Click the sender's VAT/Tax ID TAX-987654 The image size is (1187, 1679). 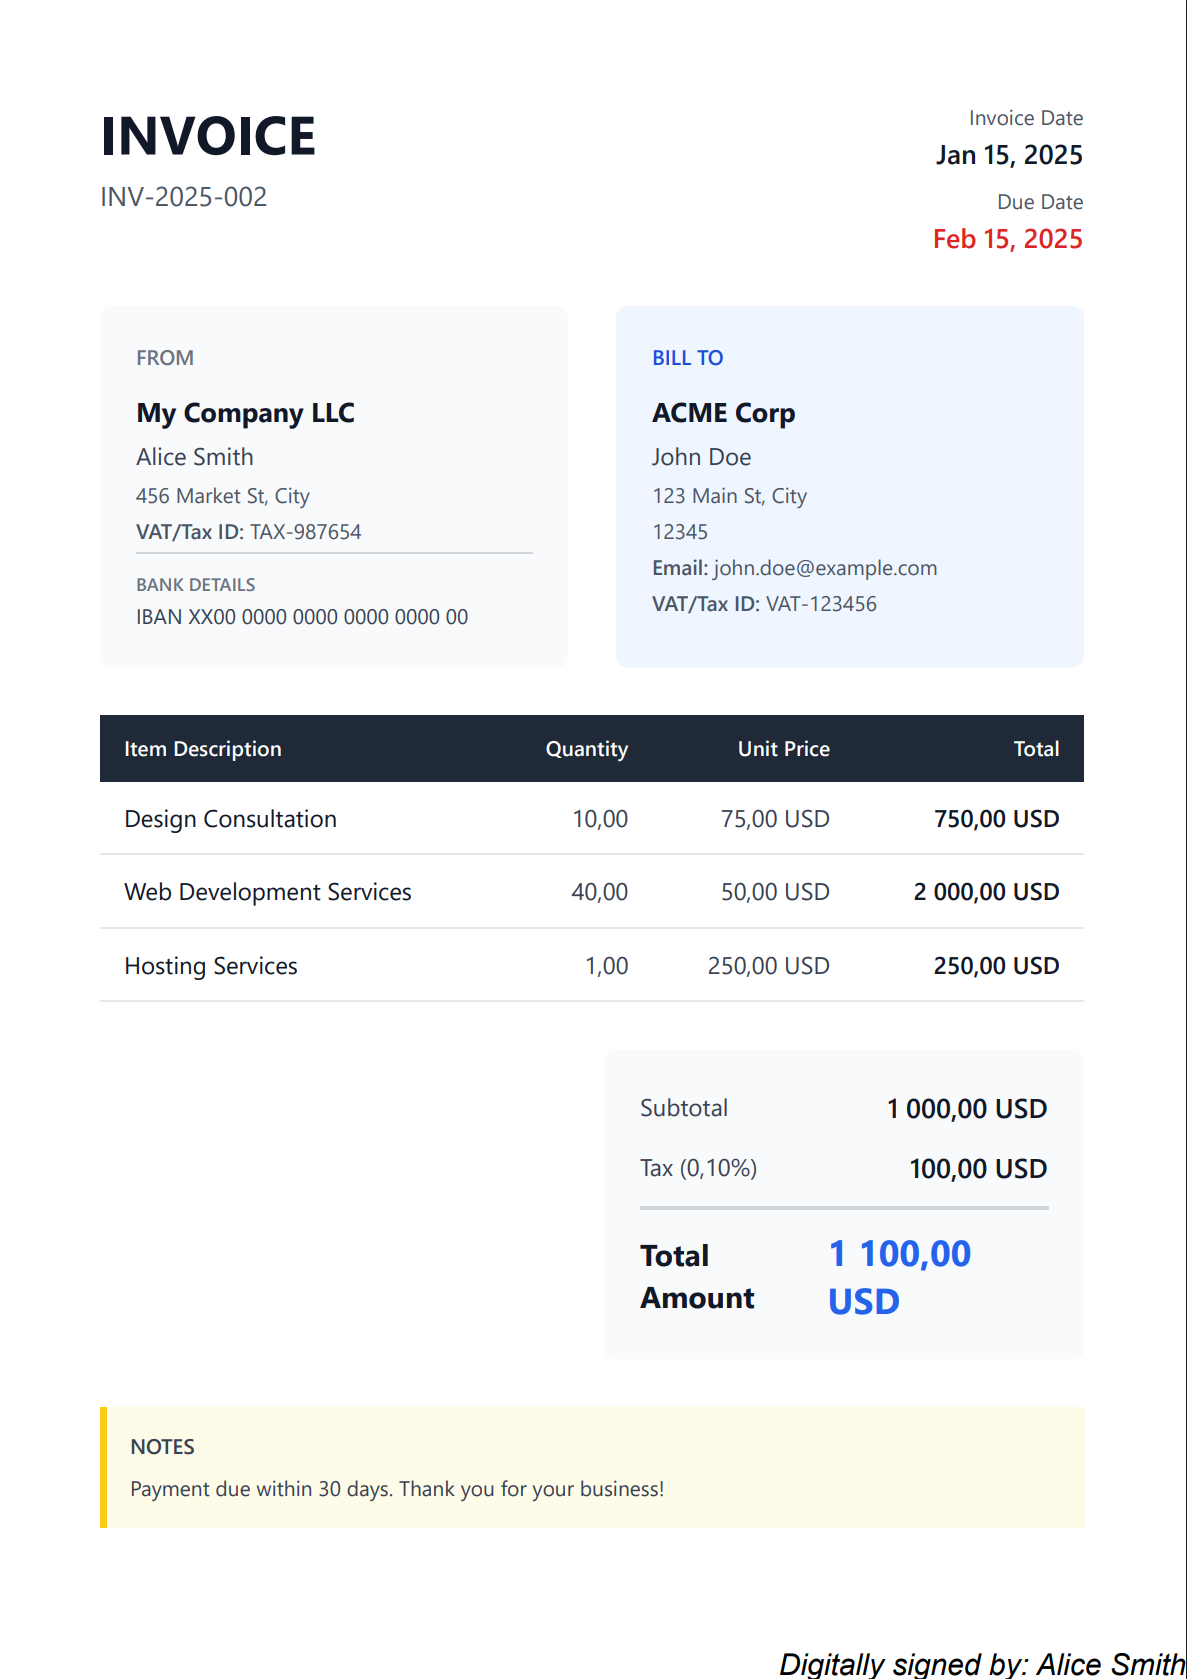(x=305, y=532)
